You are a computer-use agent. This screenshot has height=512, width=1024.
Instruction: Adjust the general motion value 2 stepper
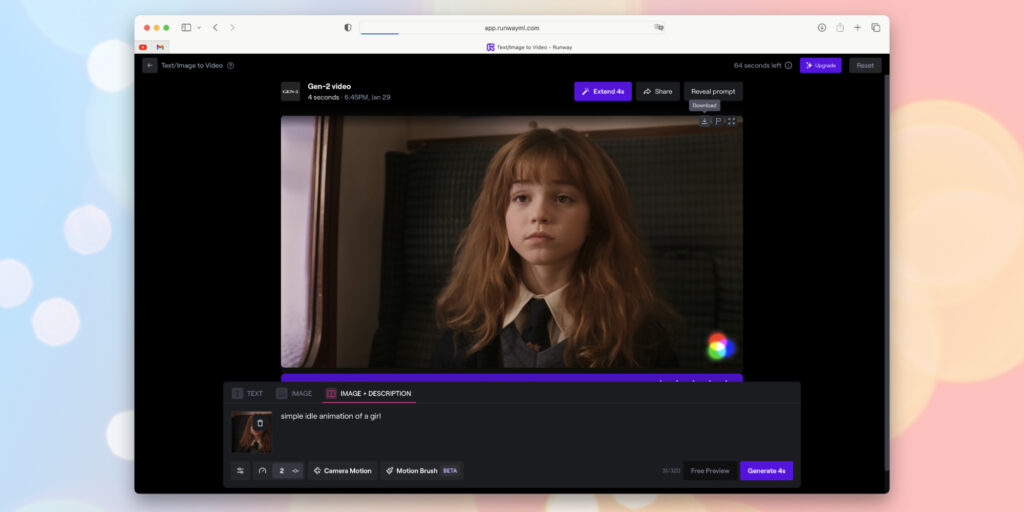pyautogui.click(x=288, y=471)
